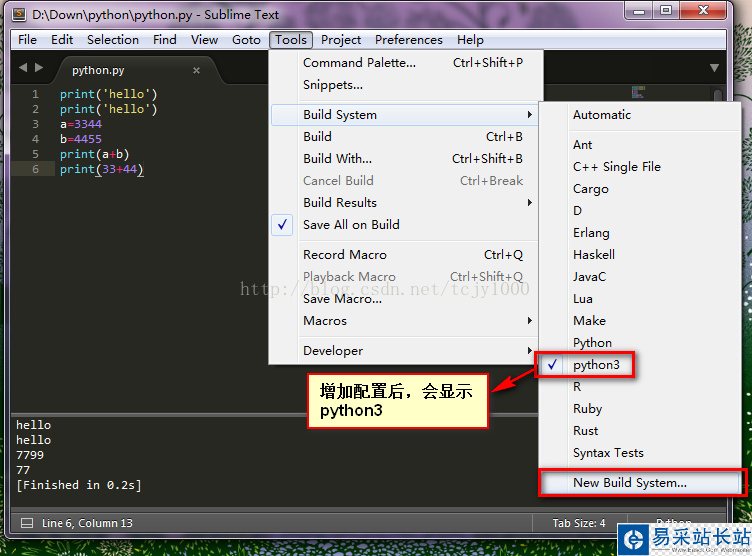752x556 pixels.
Task: Click output line 7799 in build panel
Action: [x=30, y=455]
